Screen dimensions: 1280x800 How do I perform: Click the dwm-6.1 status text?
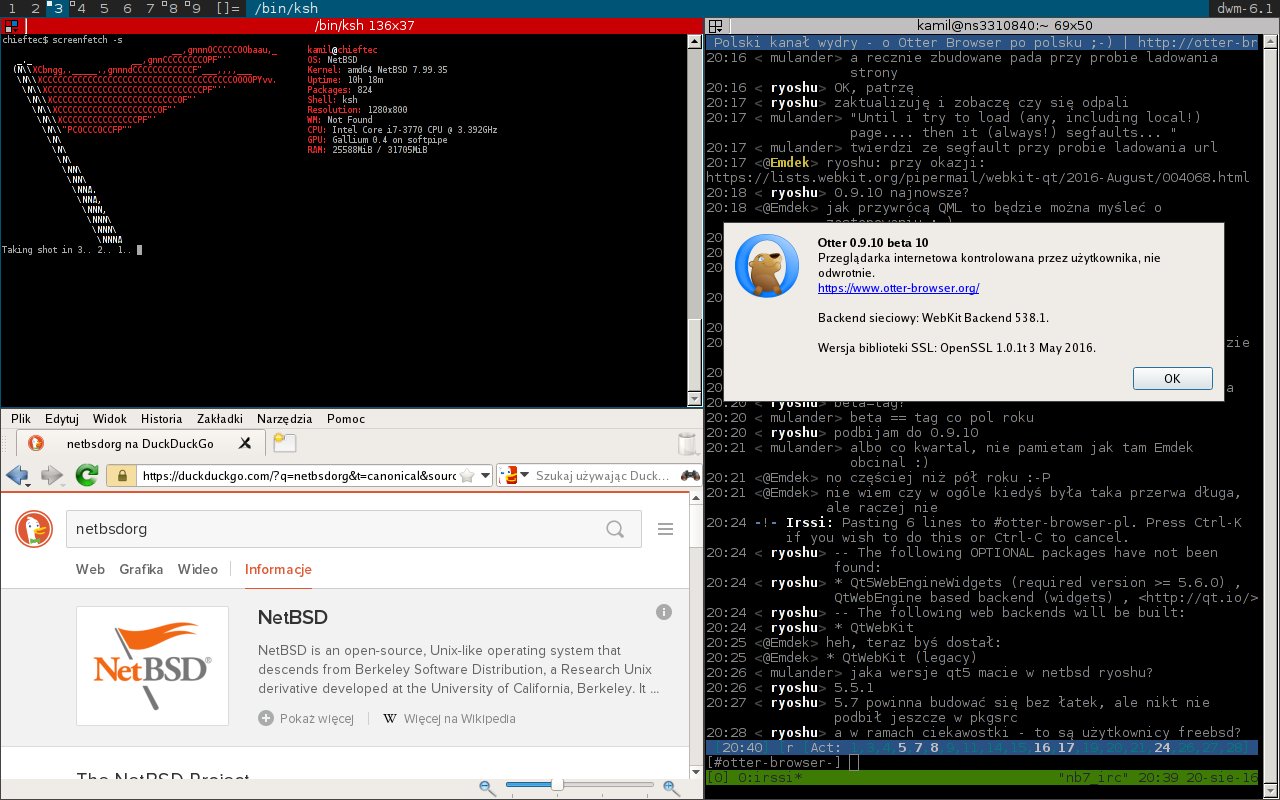(x=1244, y=8)
